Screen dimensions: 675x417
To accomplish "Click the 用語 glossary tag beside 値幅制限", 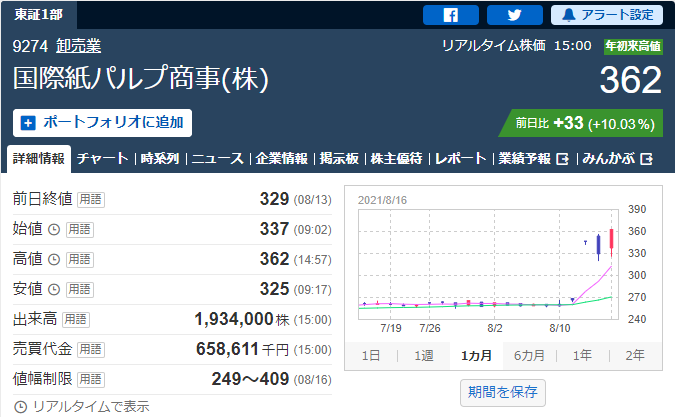I will click(x=91, y=379).
